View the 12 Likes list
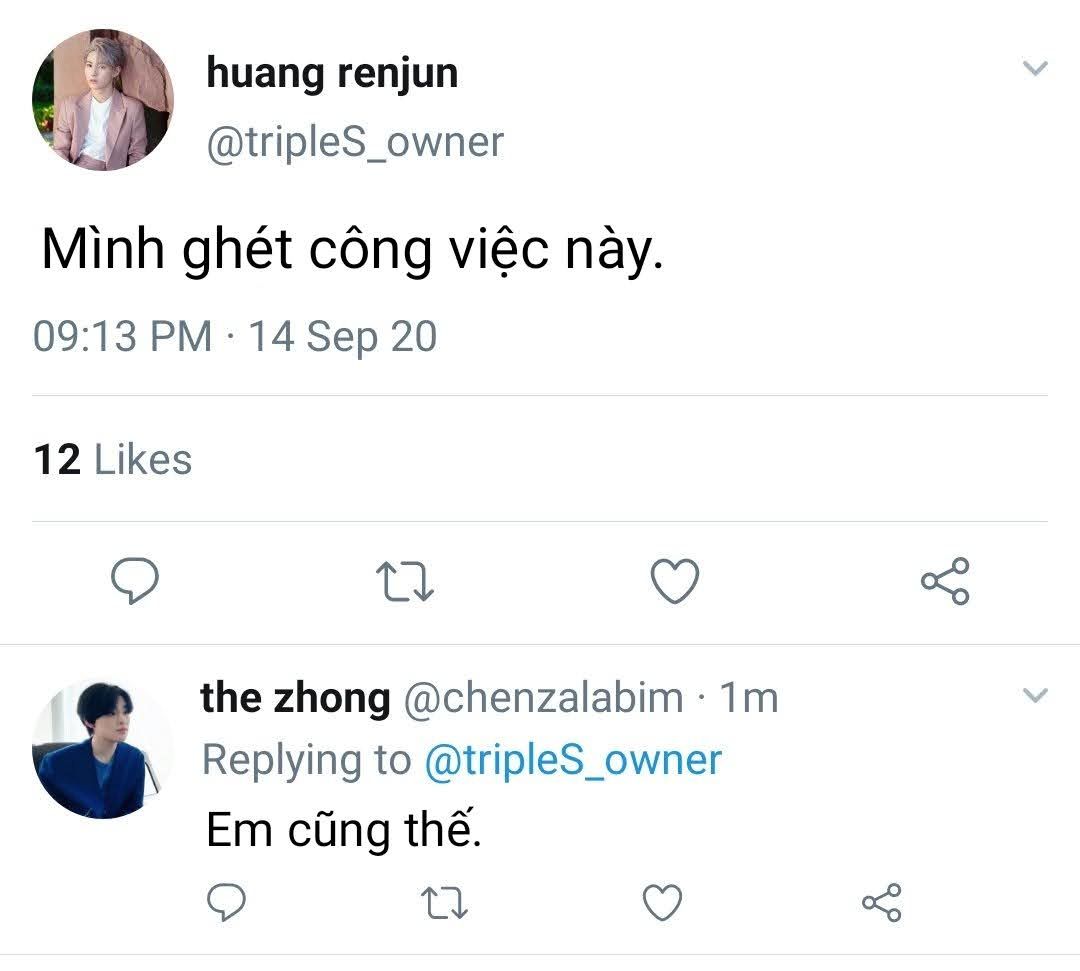Image resolution: width=1080 pixels, height=971 pixels. click(x=112, y=460)
